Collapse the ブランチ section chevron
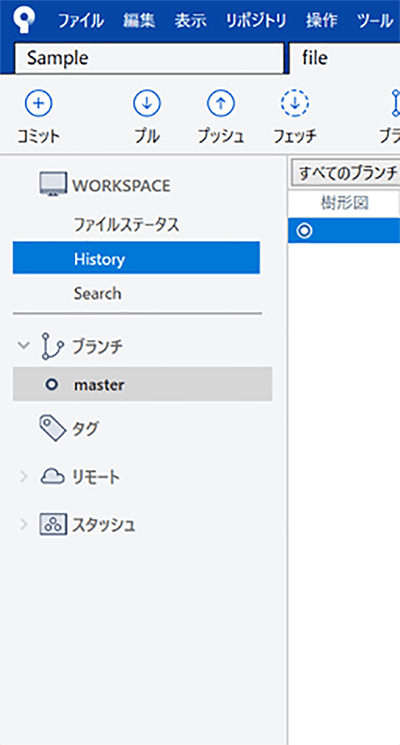 click(23, 345)
